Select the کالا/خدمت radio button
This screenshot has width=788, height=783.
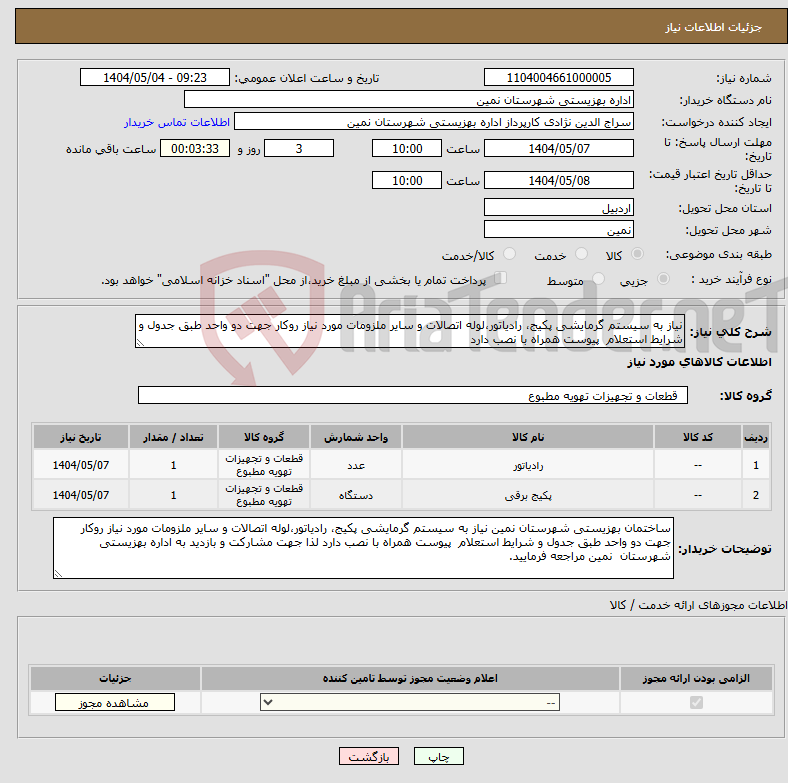pyautogui.click(x=509, y=254)
